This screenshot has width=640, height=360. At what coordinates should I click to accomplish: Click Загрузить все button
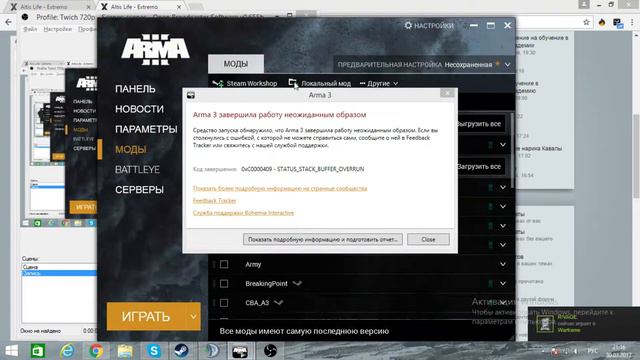coord(481,167)
